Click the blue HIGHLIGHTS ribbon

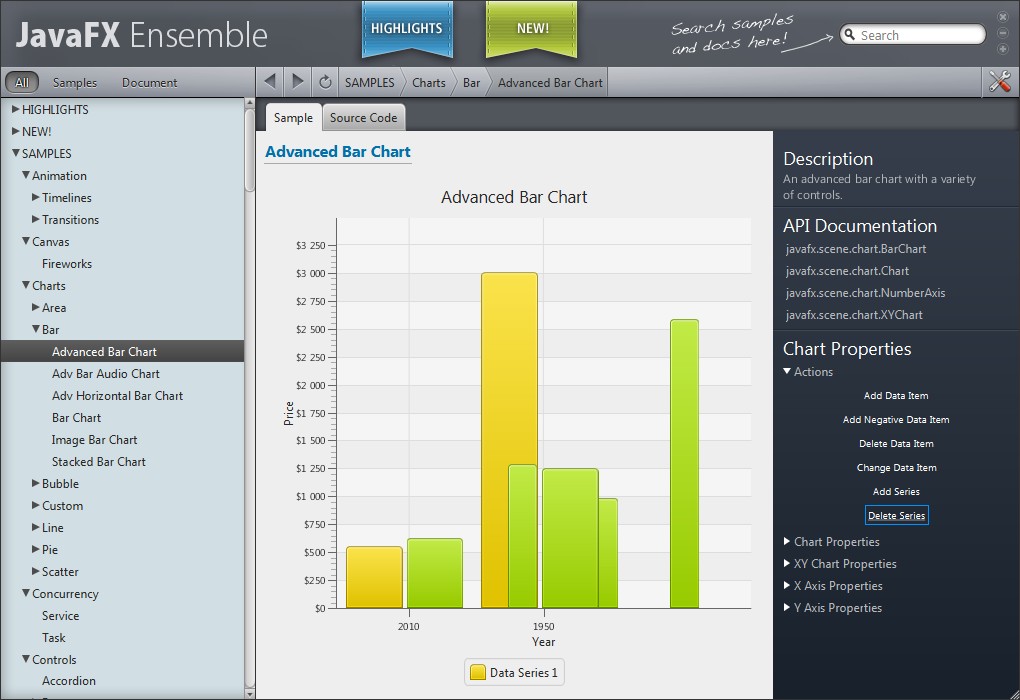coord(406,29)
